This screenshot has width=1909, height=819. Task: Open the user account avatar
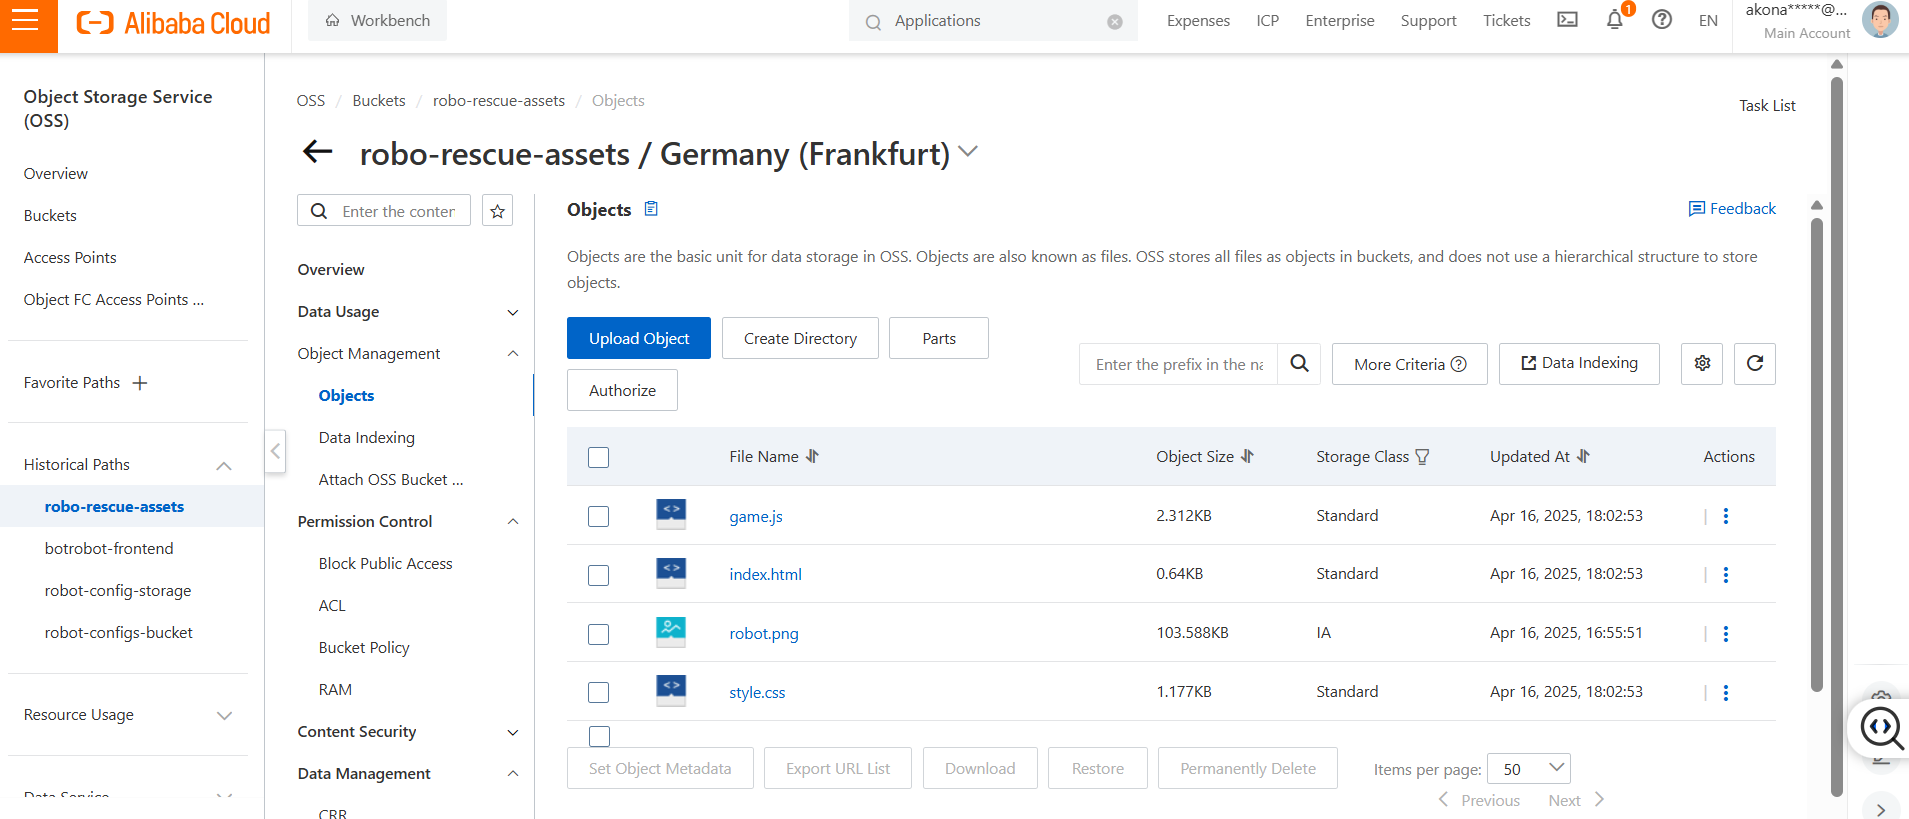[1880, 20]
